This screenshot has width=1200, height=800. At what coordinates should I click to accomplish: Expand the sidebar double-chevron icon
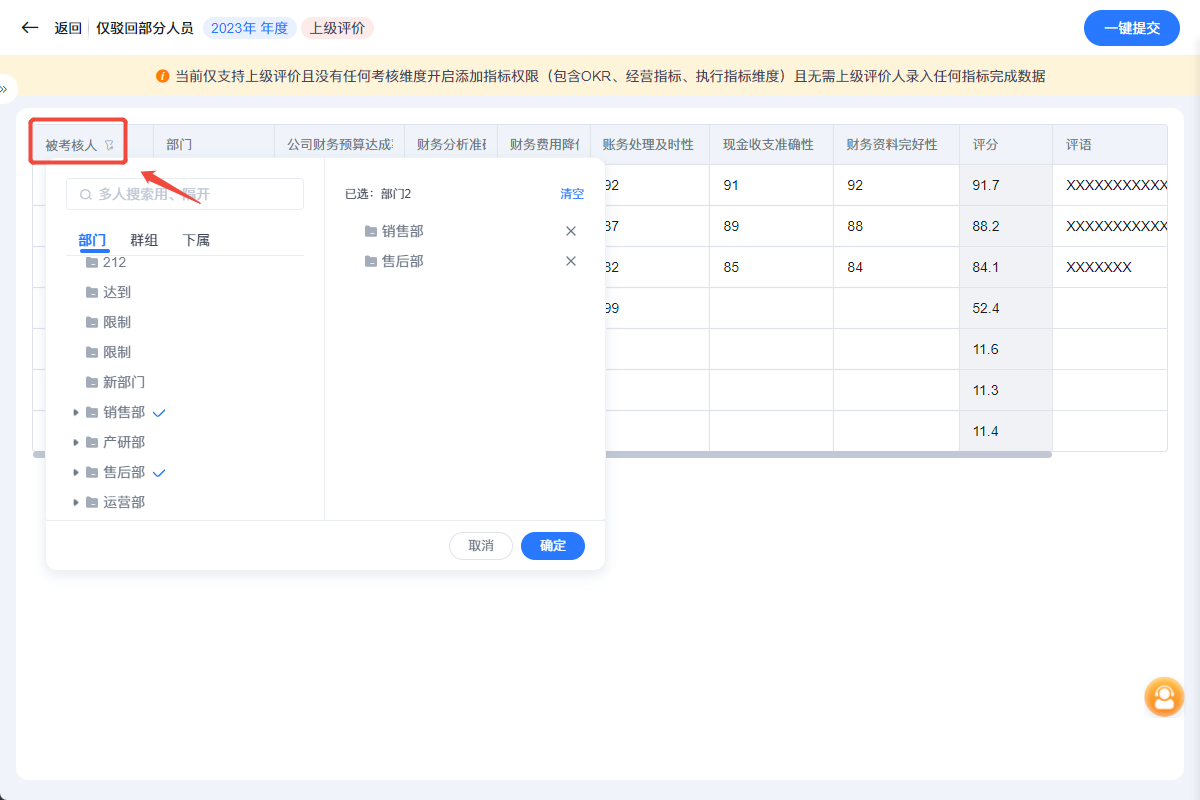(x=4, y=88)
